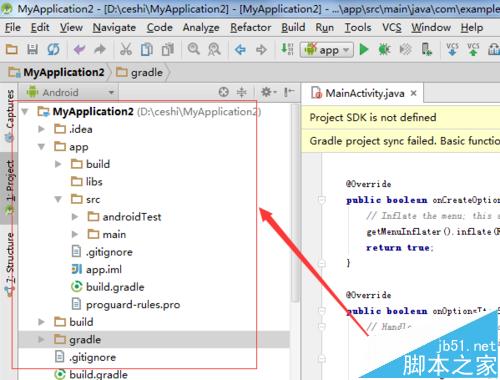Image resolution: width=500 pixels, height=380 pixels.
Task: Select the libs folder
Action: click(87, 182)
